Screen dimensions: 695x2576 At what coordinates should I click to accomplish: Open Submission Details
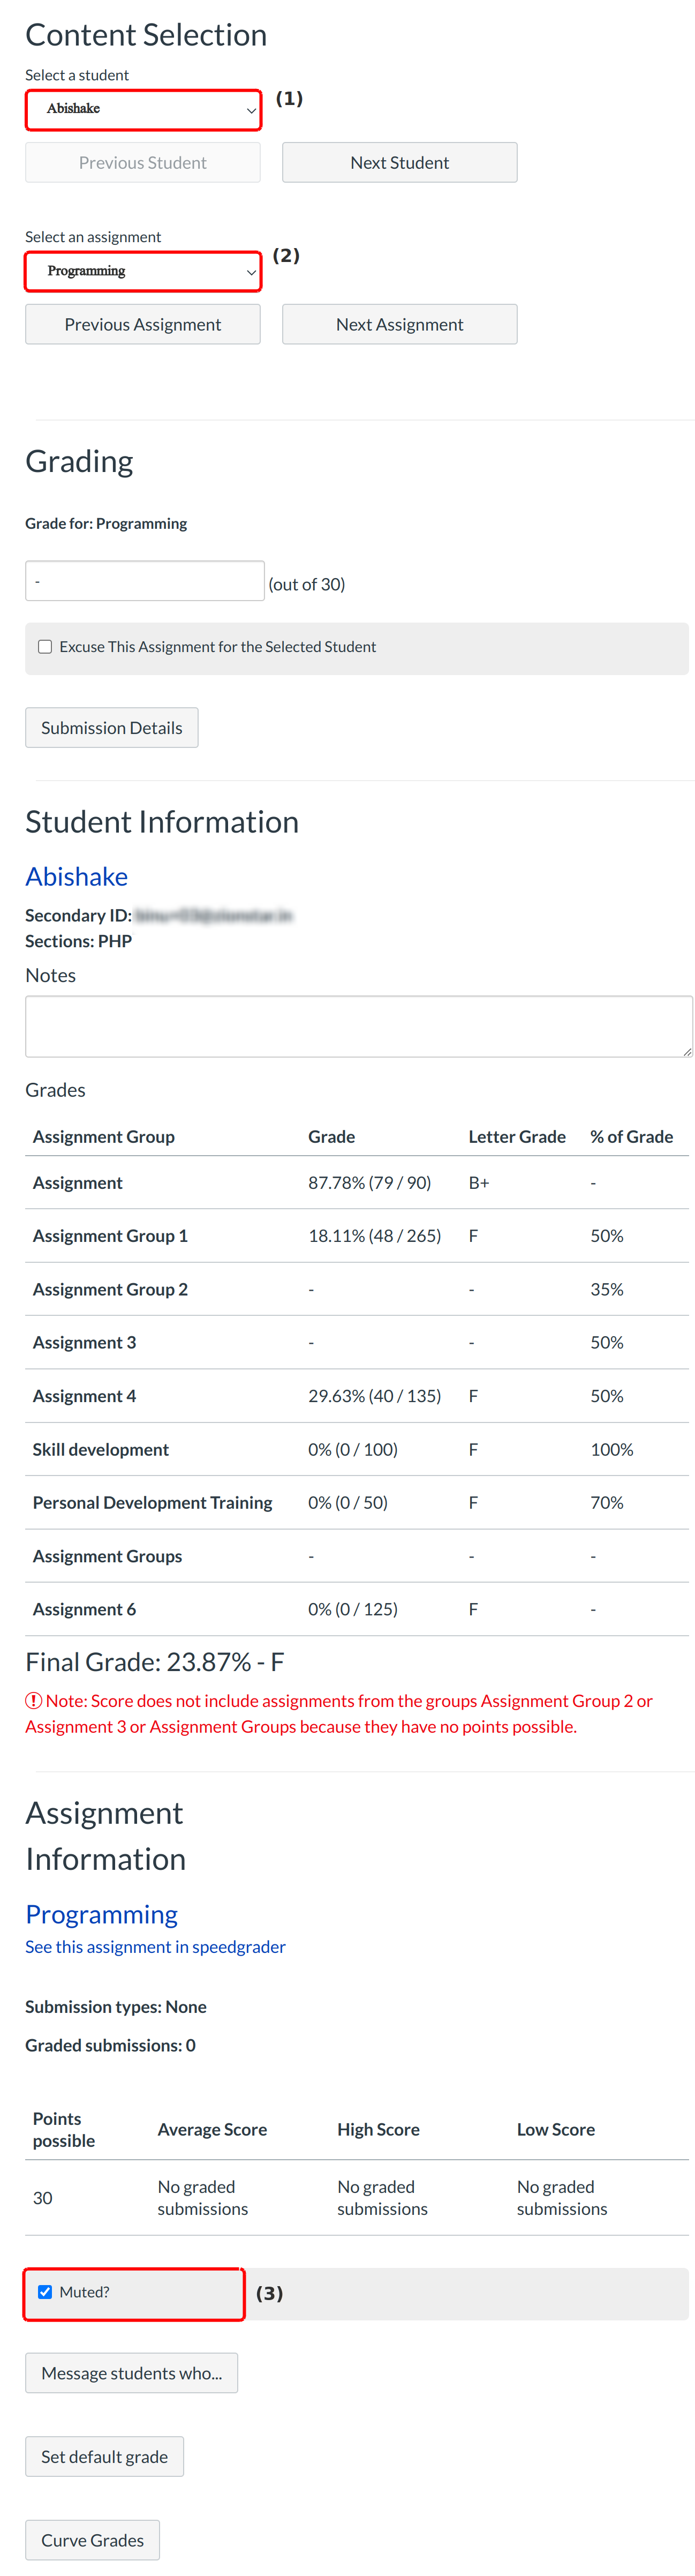pos(111,728)
